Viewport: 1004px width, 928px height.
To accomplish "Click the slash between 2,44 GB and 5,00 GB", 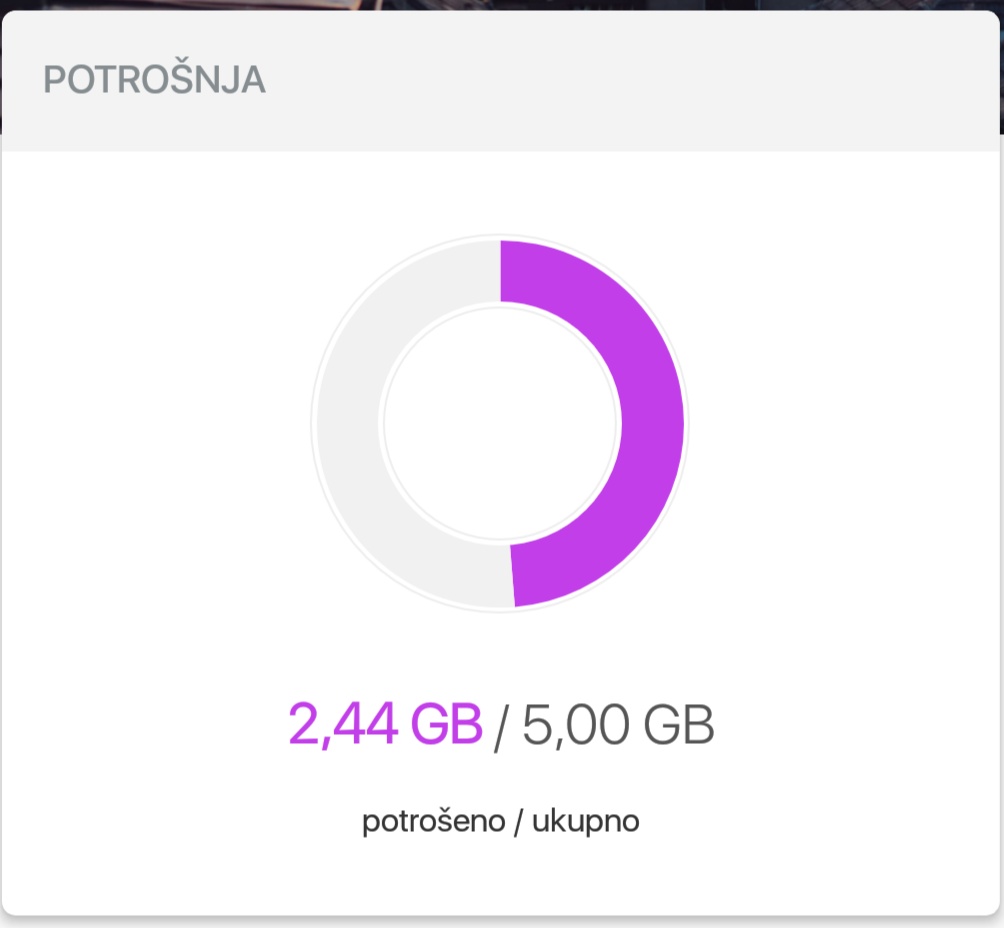I will pos(500,727).
